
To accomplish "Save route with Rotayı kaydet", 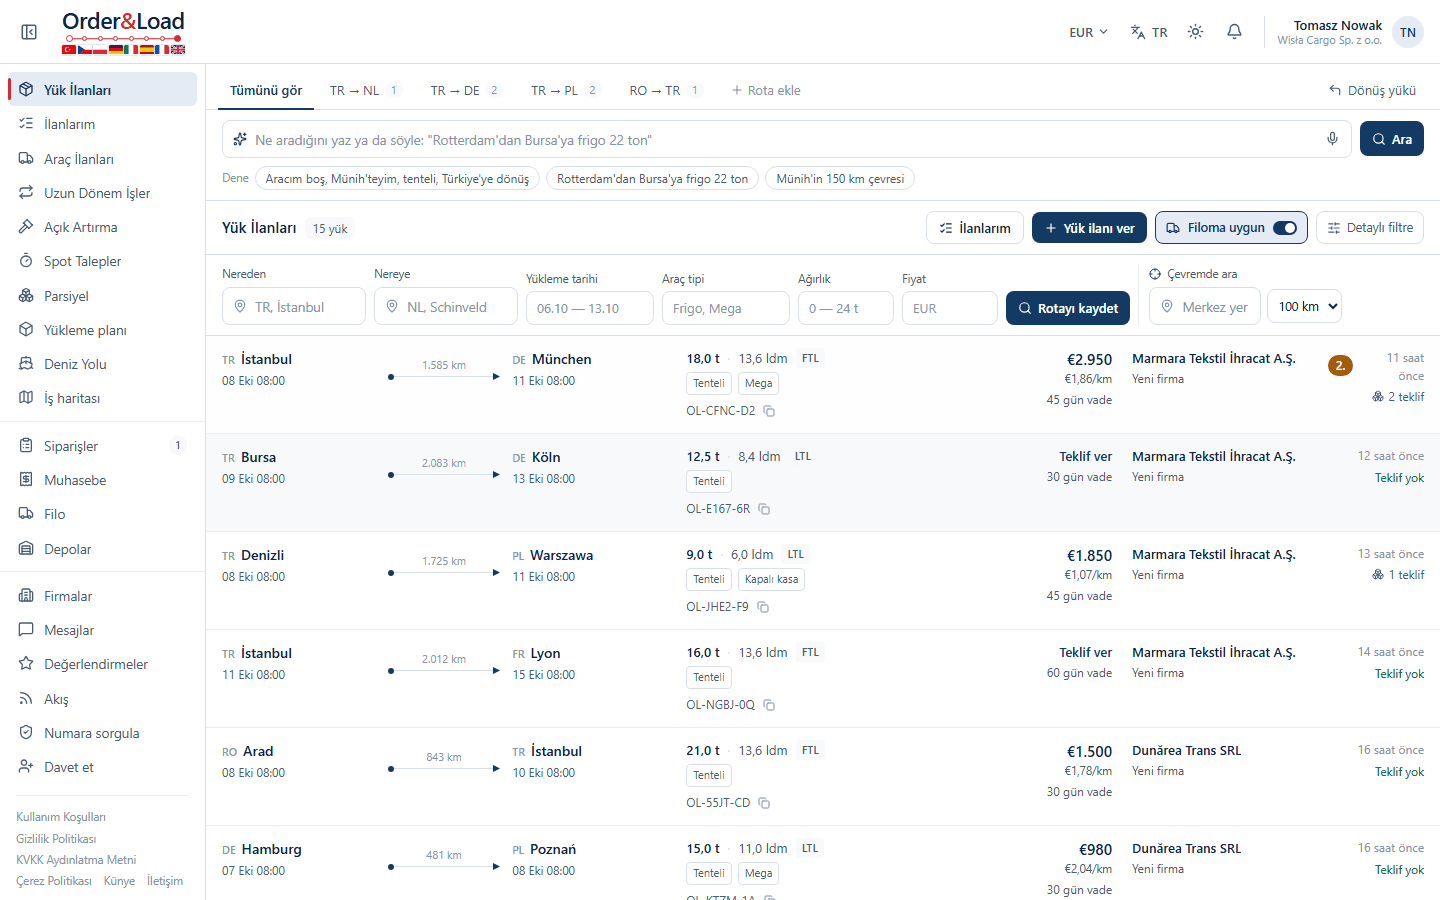I will click(1068, 308).
